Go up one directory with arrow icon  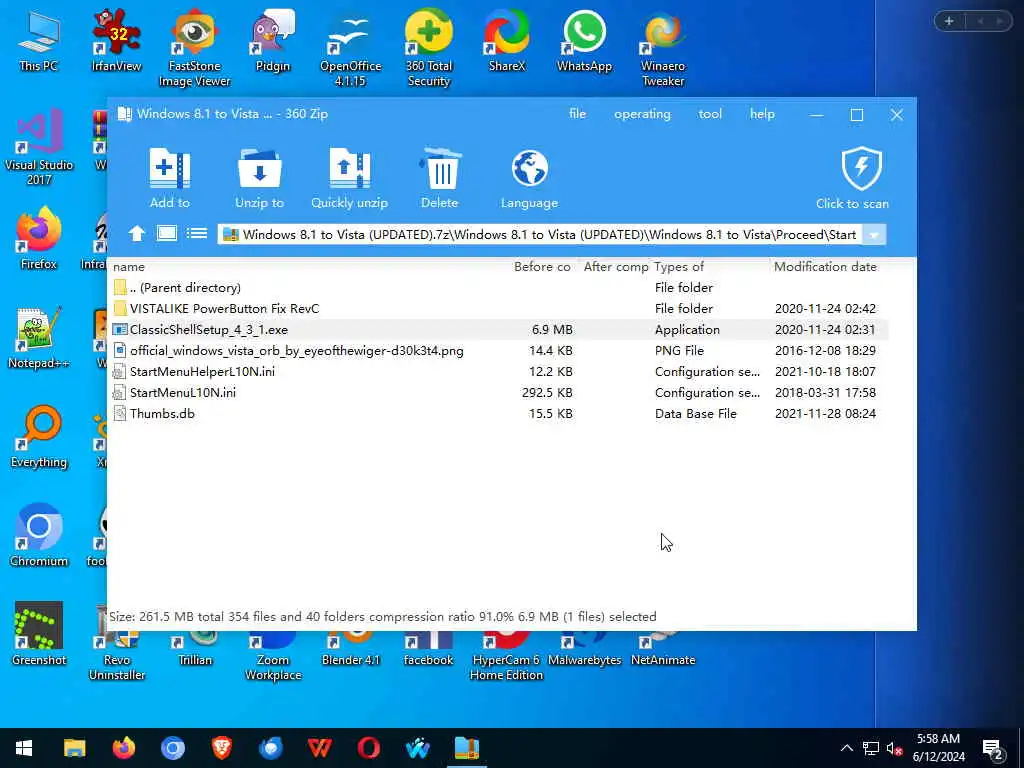pyautogui.click(x=136, y=234)
